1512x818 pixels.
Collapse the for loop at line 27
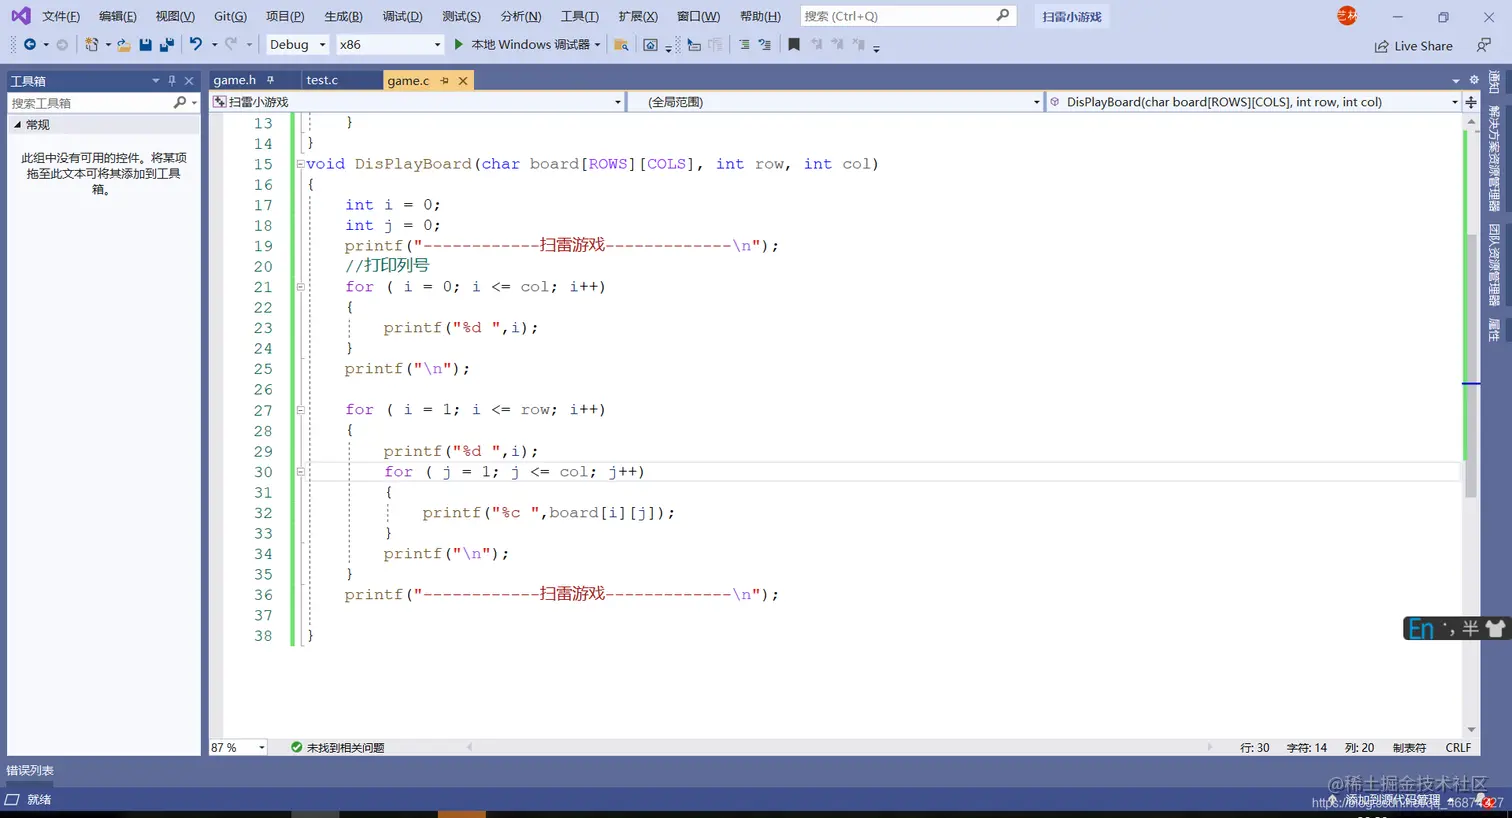click(x=300, y=410)
